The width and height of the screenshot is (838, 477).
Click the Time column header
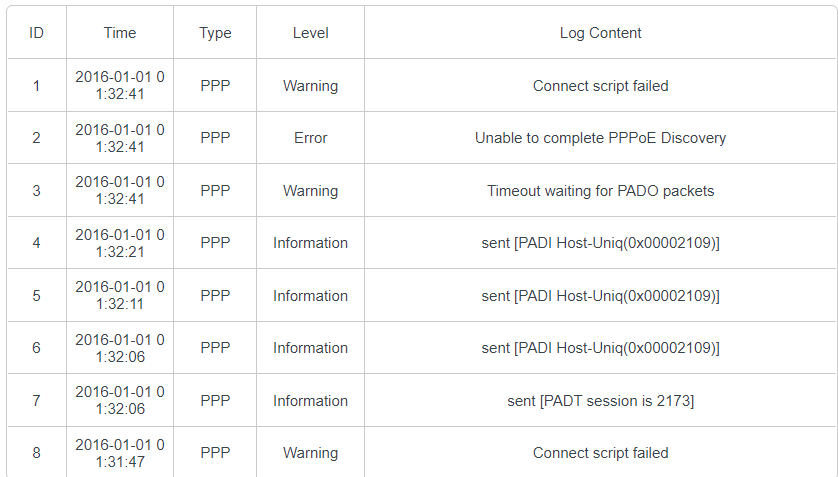120,33
